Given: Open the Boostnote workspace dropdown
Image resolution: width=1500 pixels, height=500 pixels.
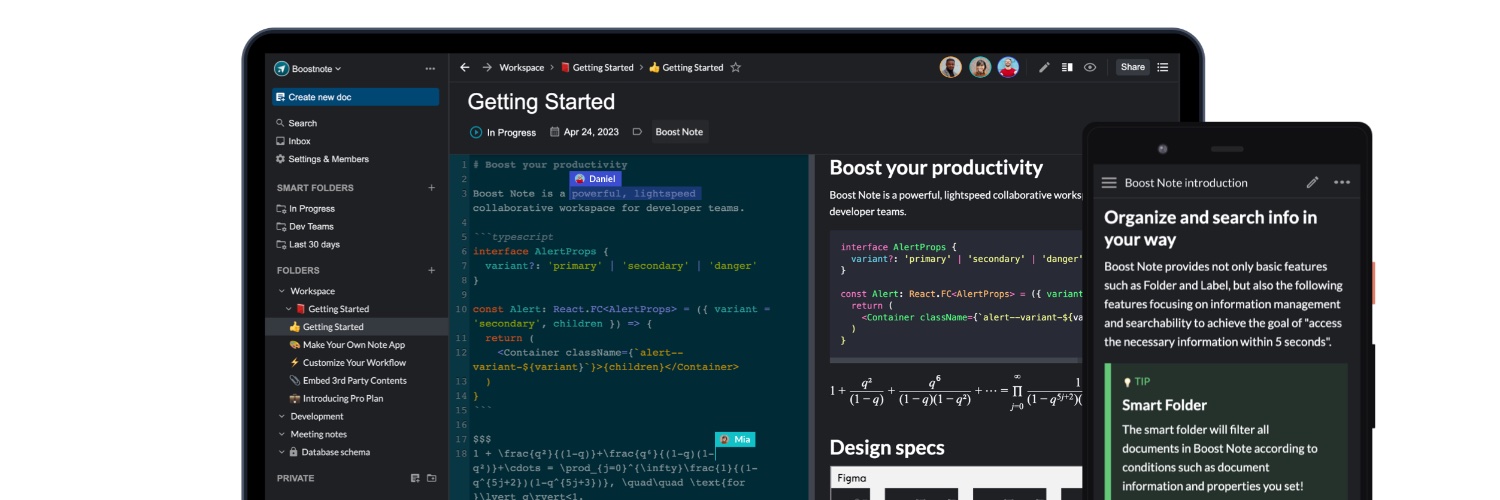Looking at the screenshot, I should pos(309,69).
